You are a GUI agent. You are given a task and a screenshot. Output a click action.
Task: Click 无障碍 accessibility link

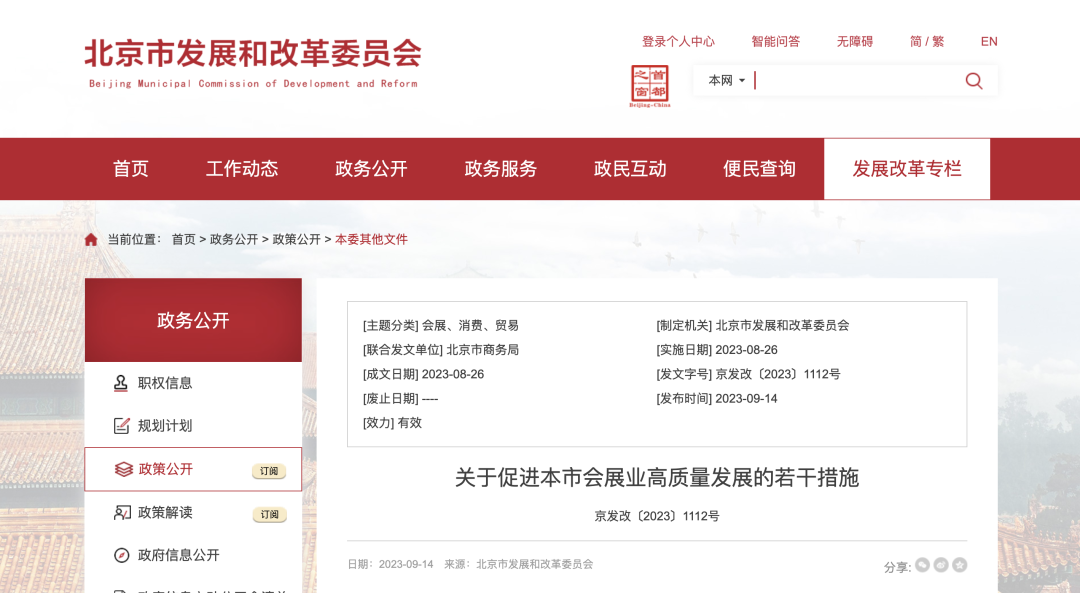pos(855,41)
